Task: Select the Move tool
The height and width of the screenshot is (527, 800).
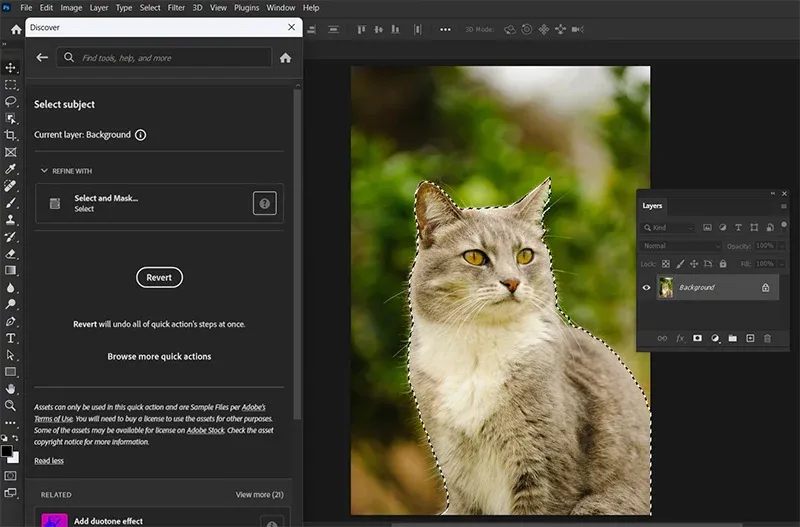Action: coord(10,67)
